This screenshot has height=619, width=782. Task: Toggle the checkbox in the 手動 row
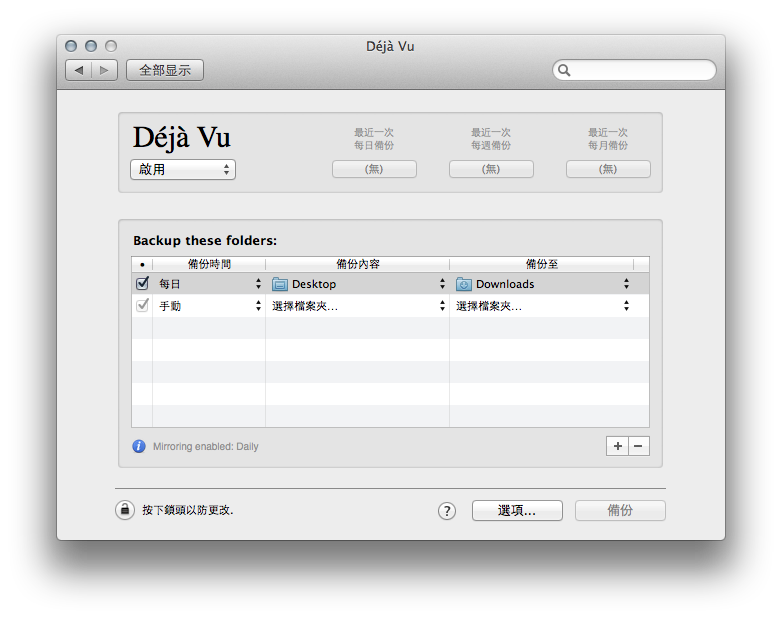pos(142,305)
